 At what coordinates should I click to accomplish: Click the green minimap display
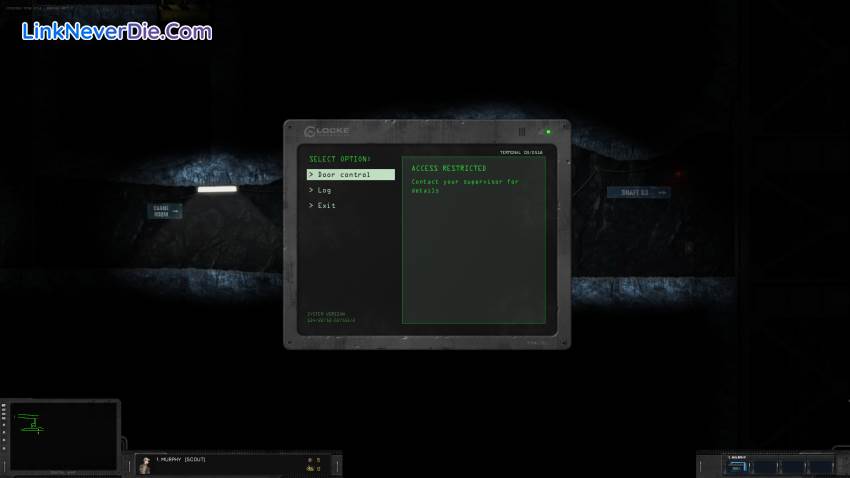tap(63, 436)
